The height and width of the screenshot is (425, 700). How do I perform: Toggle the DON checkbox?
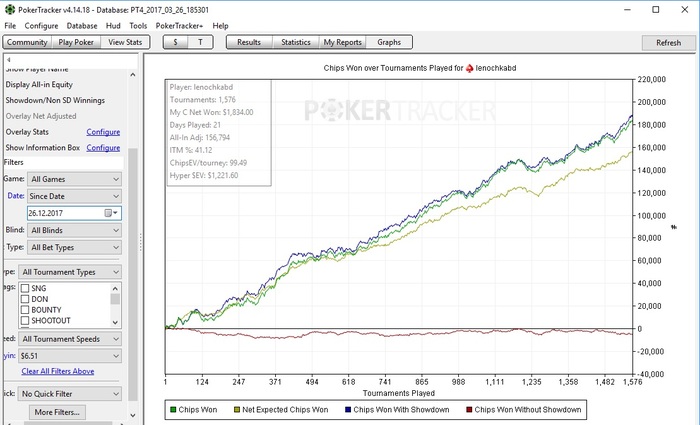(x=25, y=299)
